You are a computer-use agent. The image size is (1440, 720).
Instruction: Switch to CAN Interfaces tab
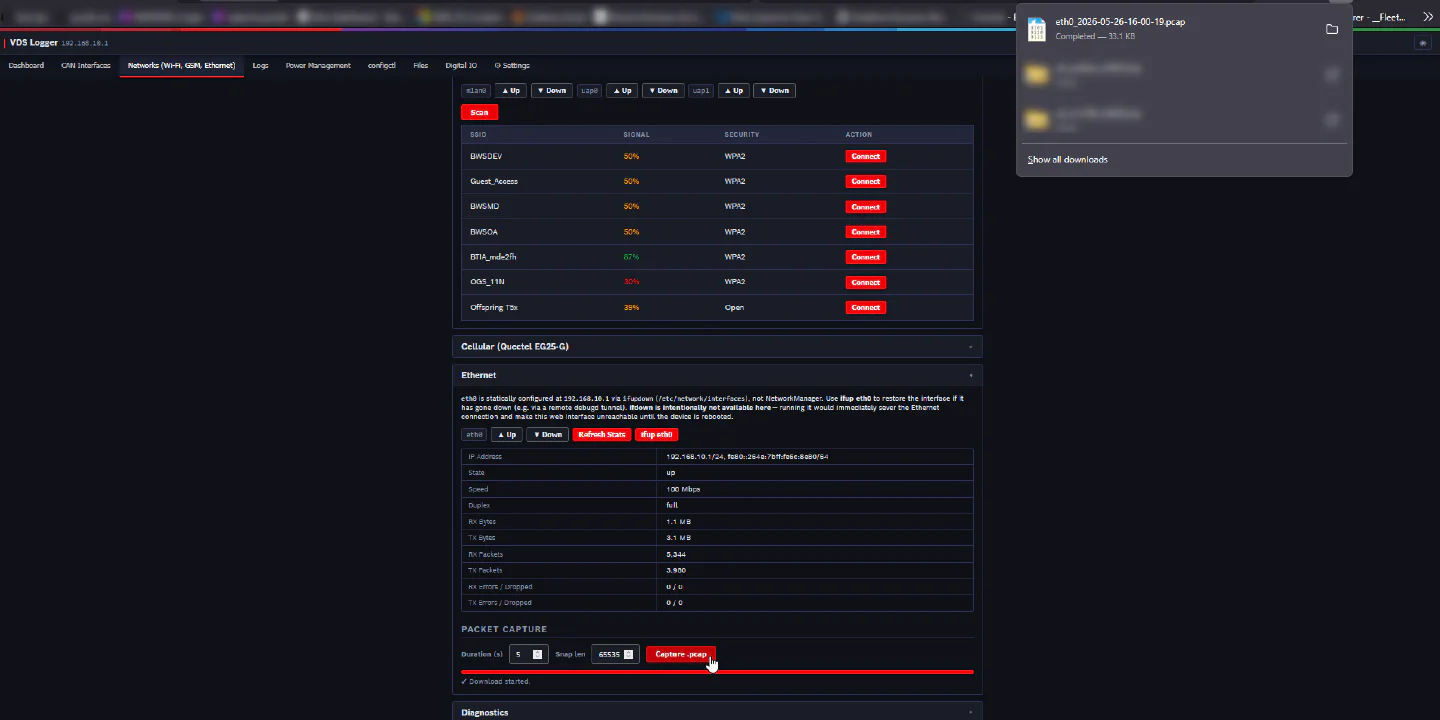point(86,65)
